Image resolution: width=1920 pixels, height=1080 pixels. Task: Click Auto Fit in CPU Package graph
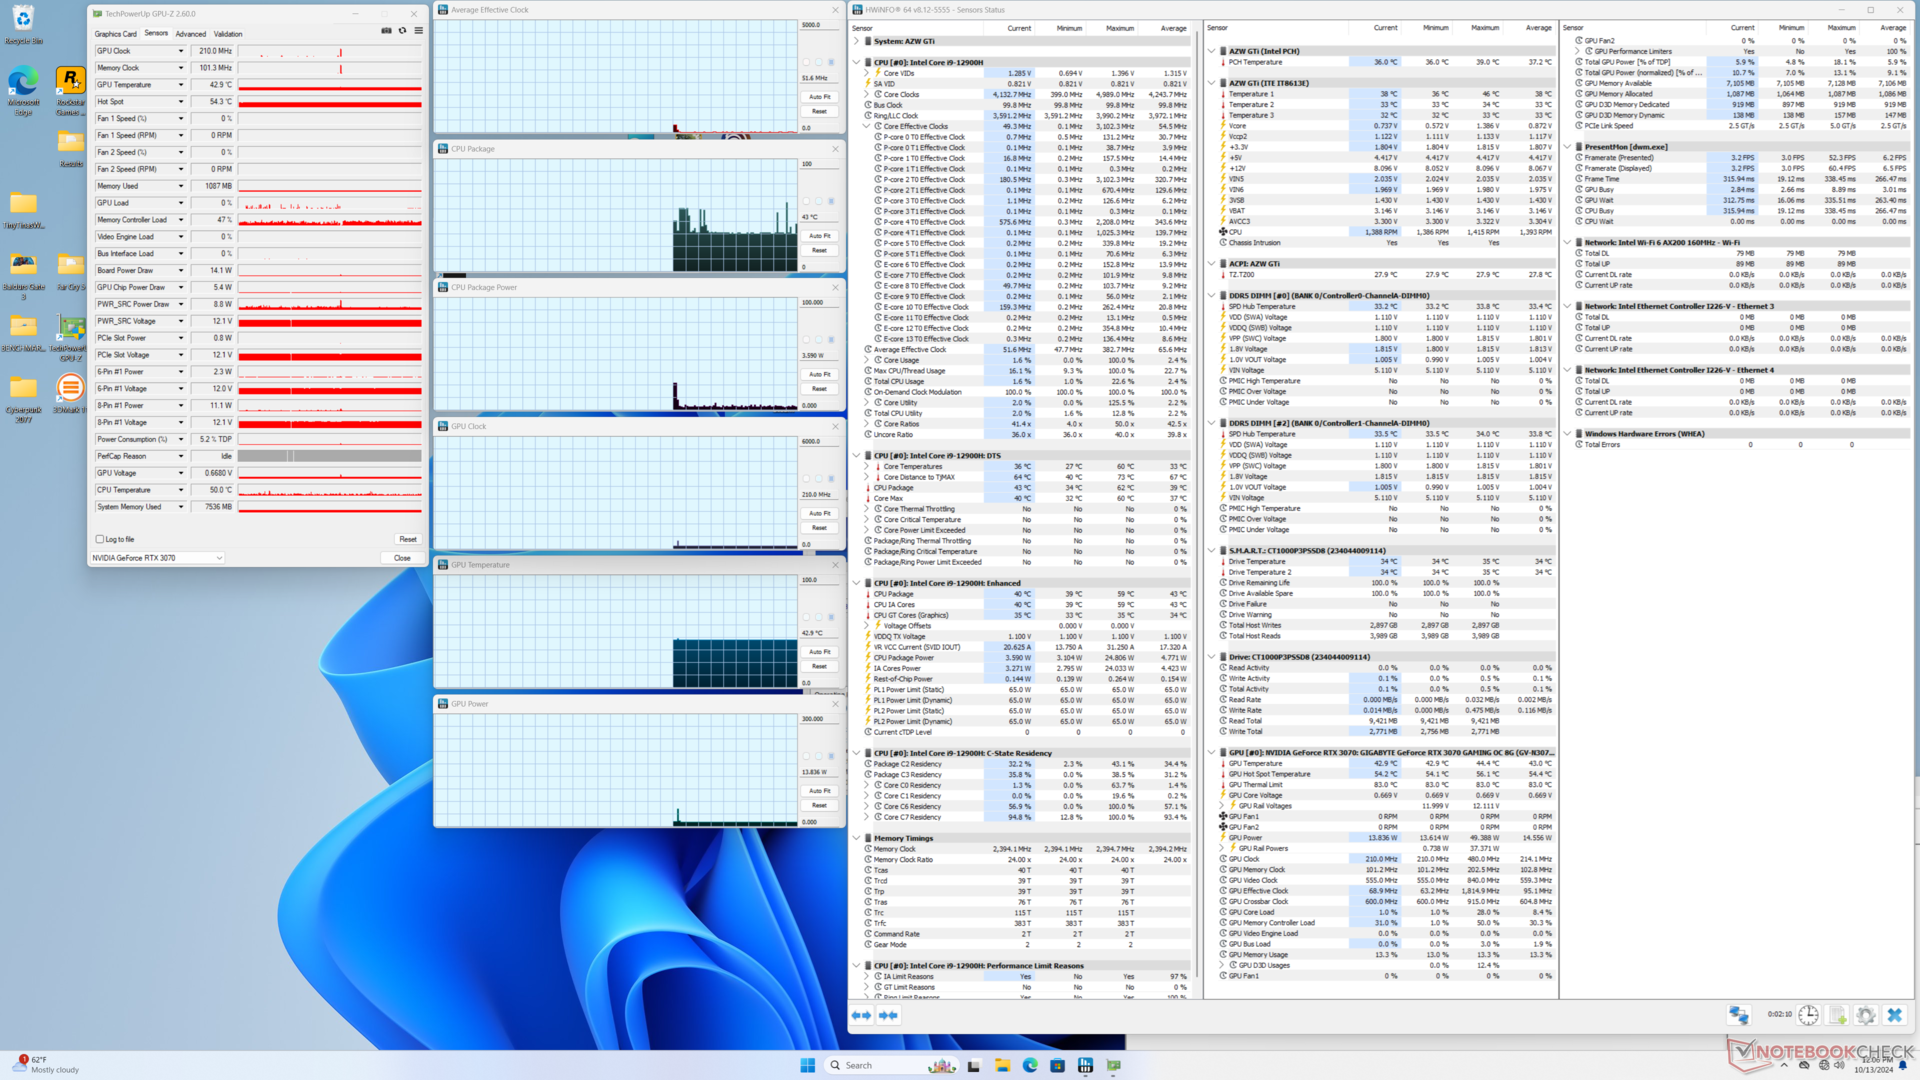click(819, 236)
